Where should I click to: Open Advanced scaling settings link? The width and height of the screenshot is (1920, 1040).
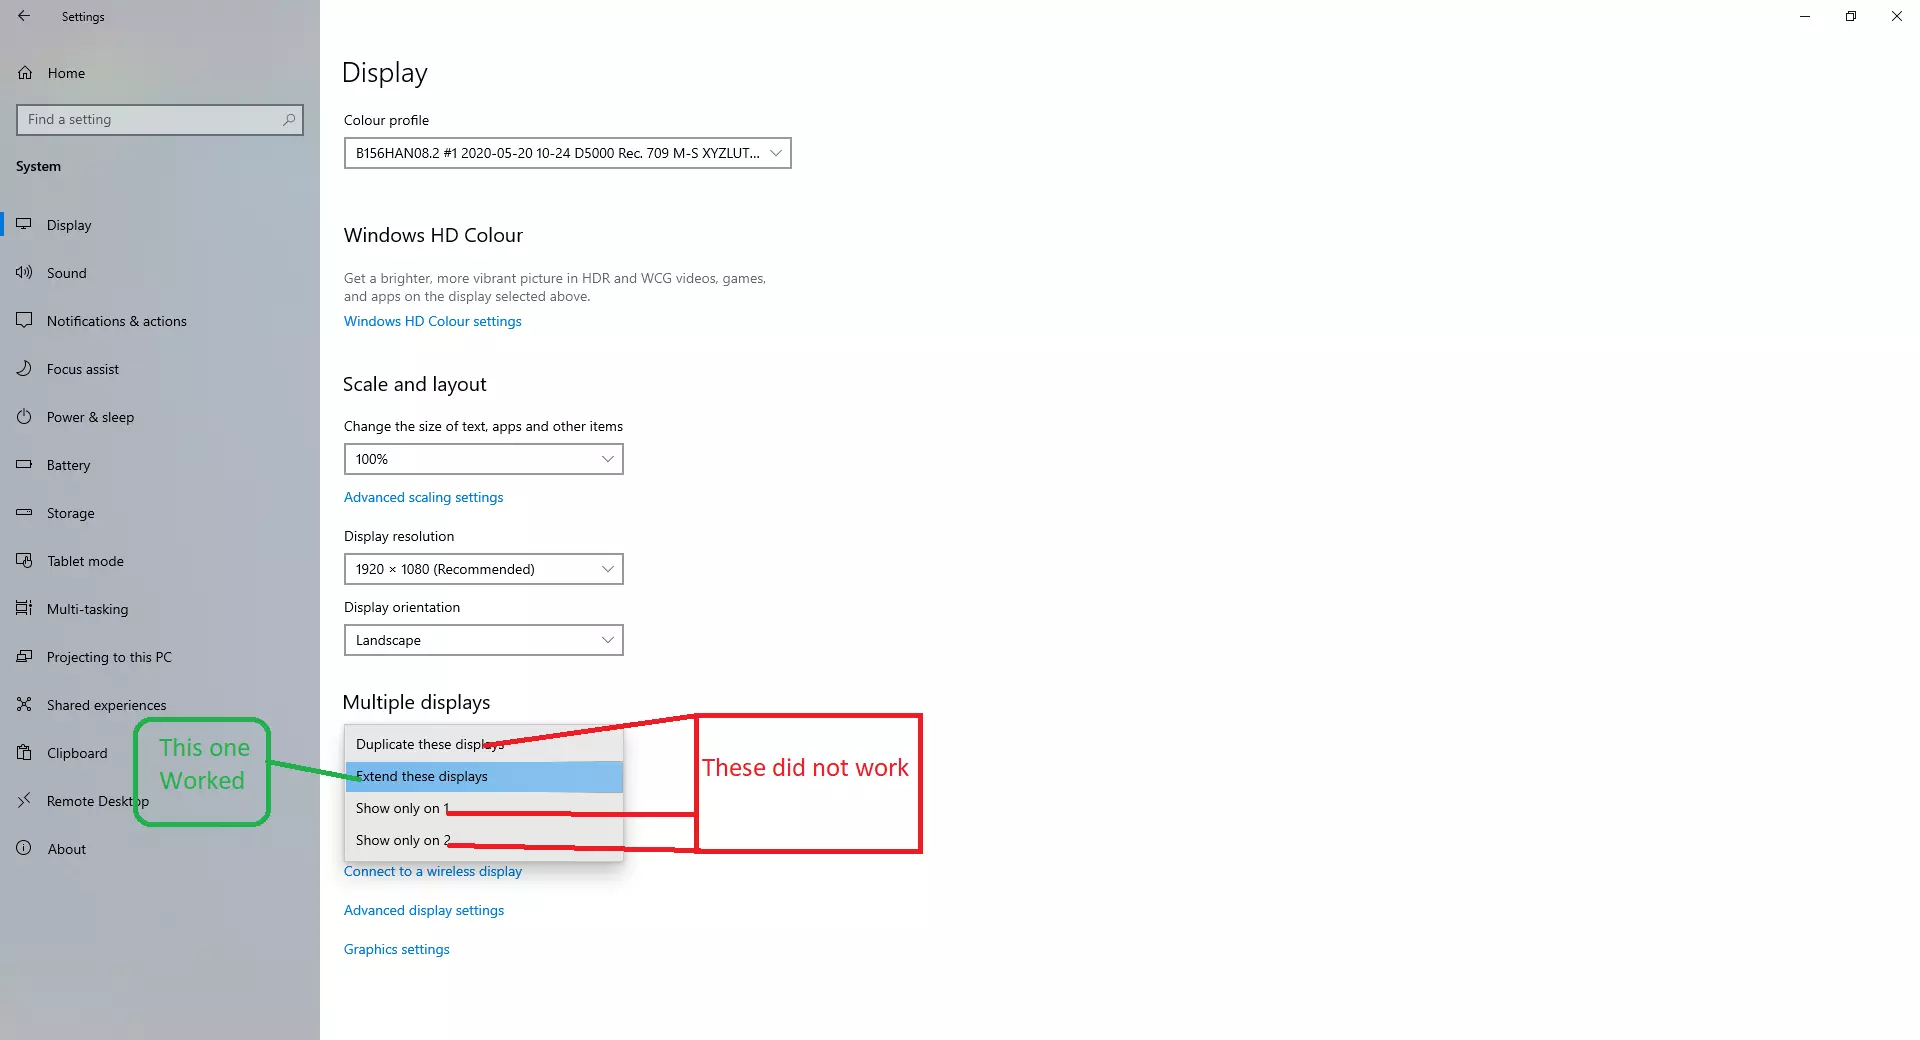tap(424, 497)
